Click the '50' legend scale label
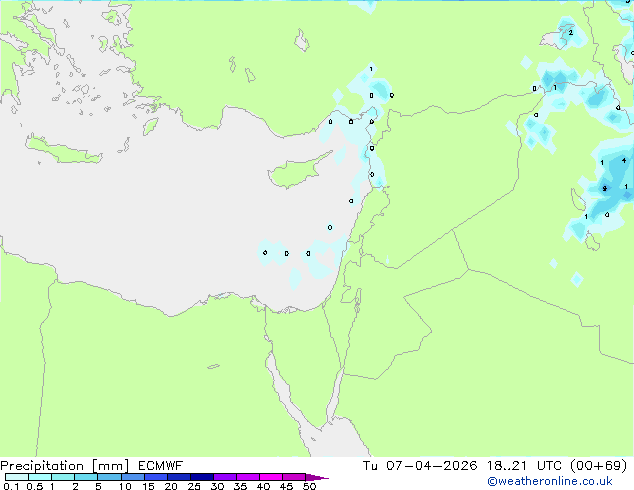 coord(310,486)
